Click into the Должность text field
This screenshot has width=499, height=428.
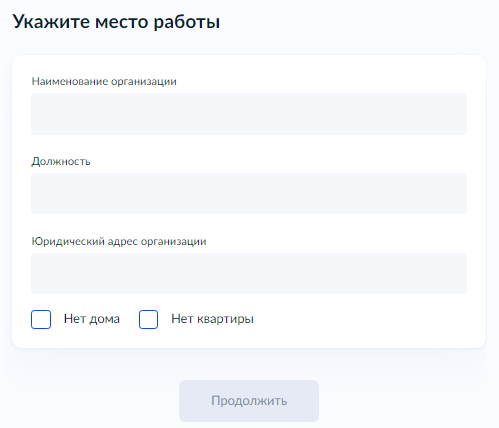(249, 193)
